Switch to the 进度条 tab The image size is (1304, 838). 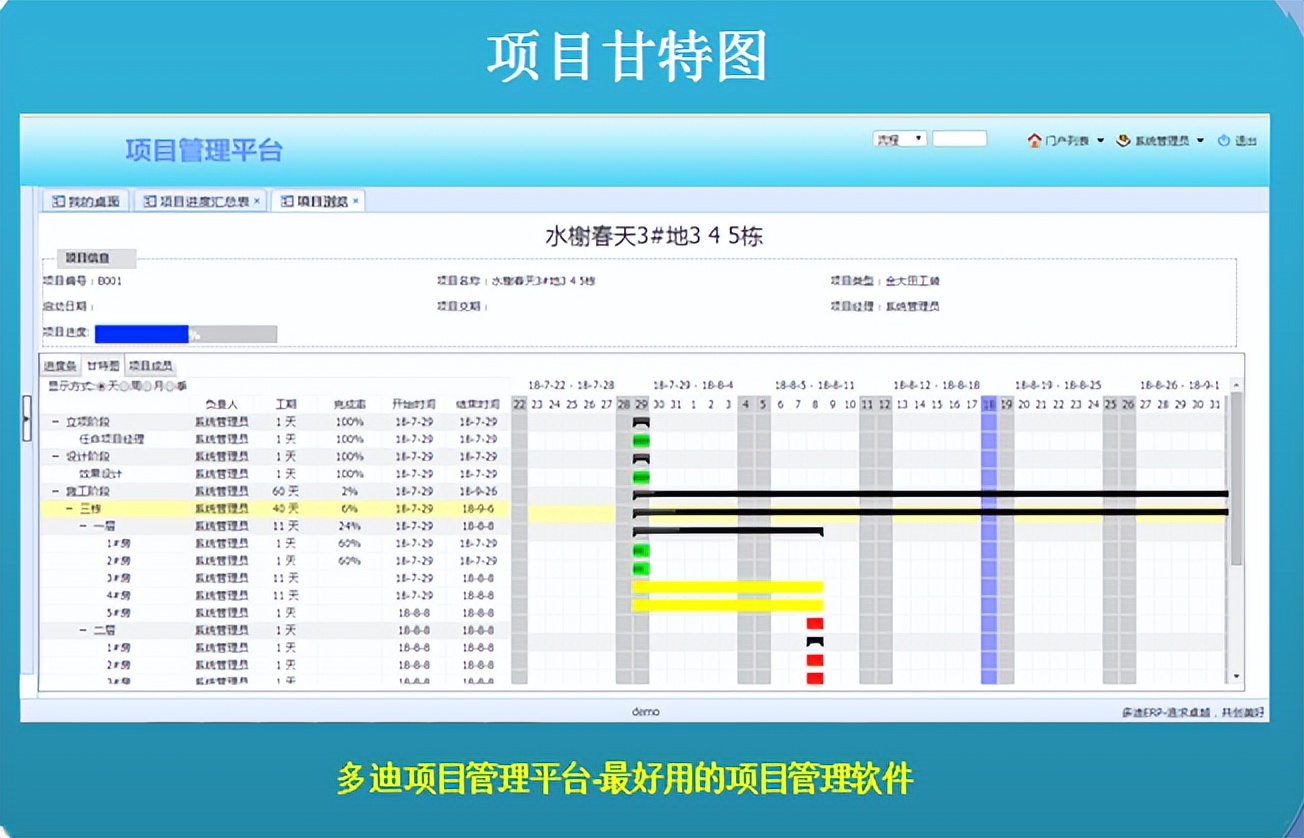tap(59, 366)
